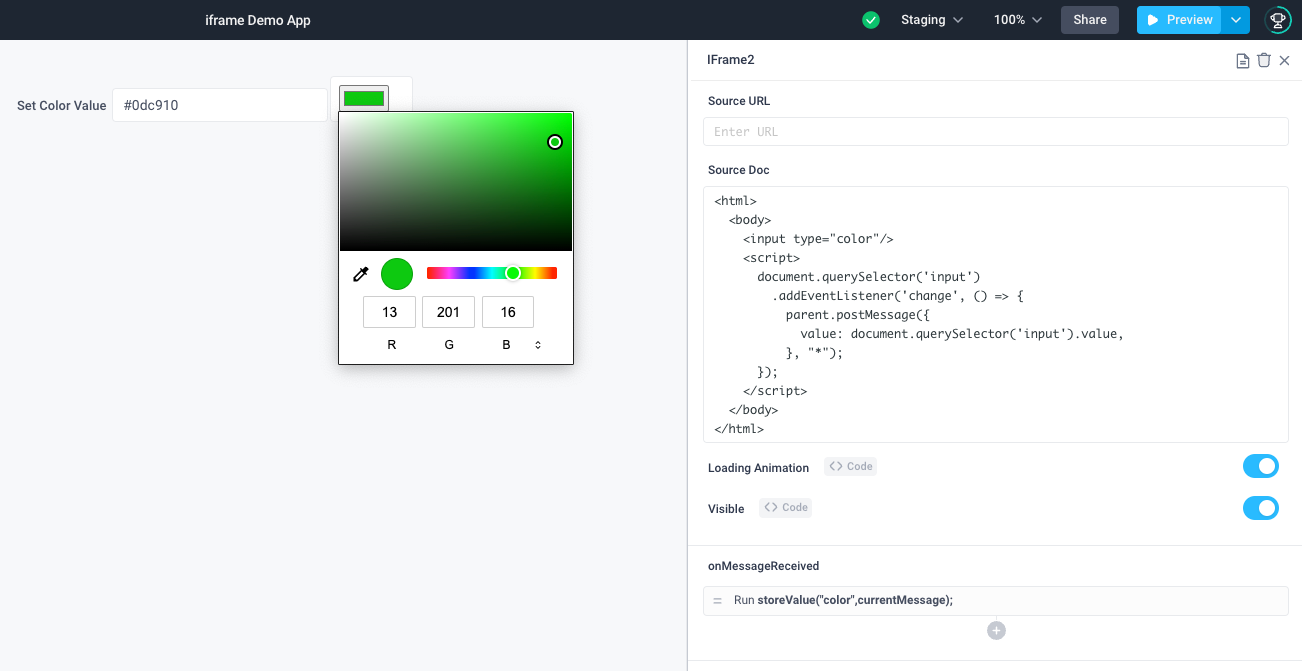Click the green deployment success checkmark
Screen dimensions: 1302x671
870,19
